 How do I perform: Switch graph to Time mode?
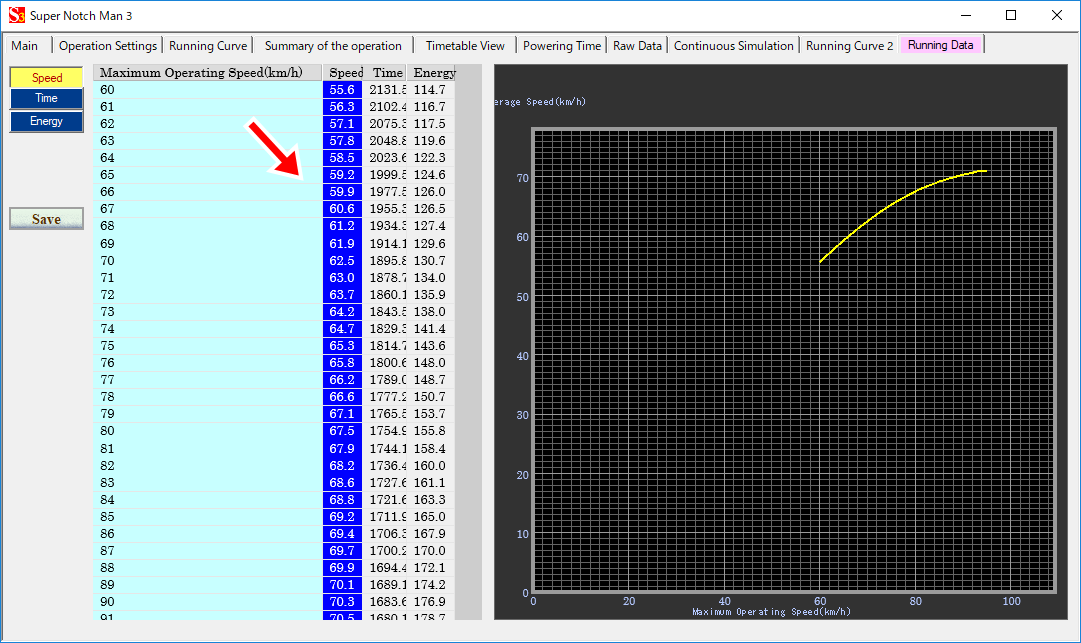point(47,98)
